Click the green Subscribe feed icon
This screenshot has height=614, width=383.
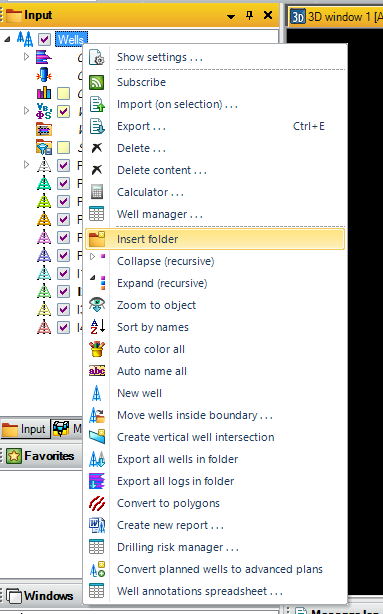click(x=96, y=82)
